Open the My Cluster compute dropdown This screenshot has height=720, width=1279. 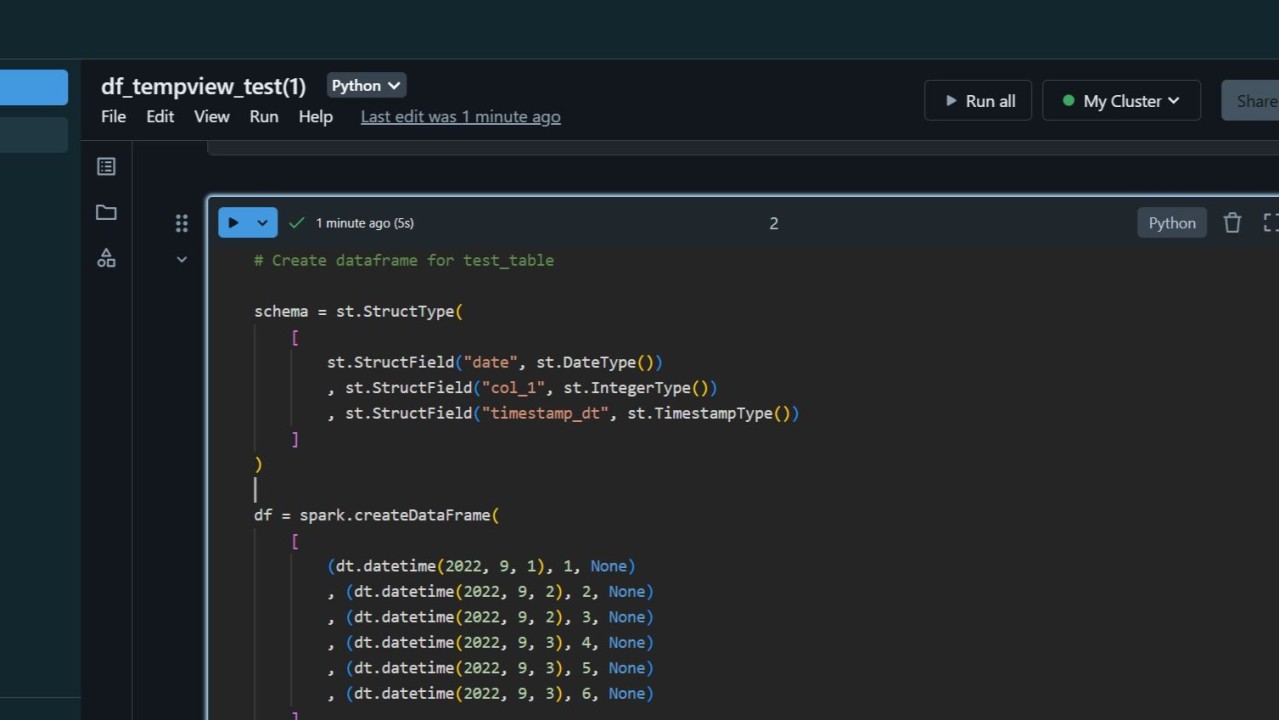[1121, 101]
